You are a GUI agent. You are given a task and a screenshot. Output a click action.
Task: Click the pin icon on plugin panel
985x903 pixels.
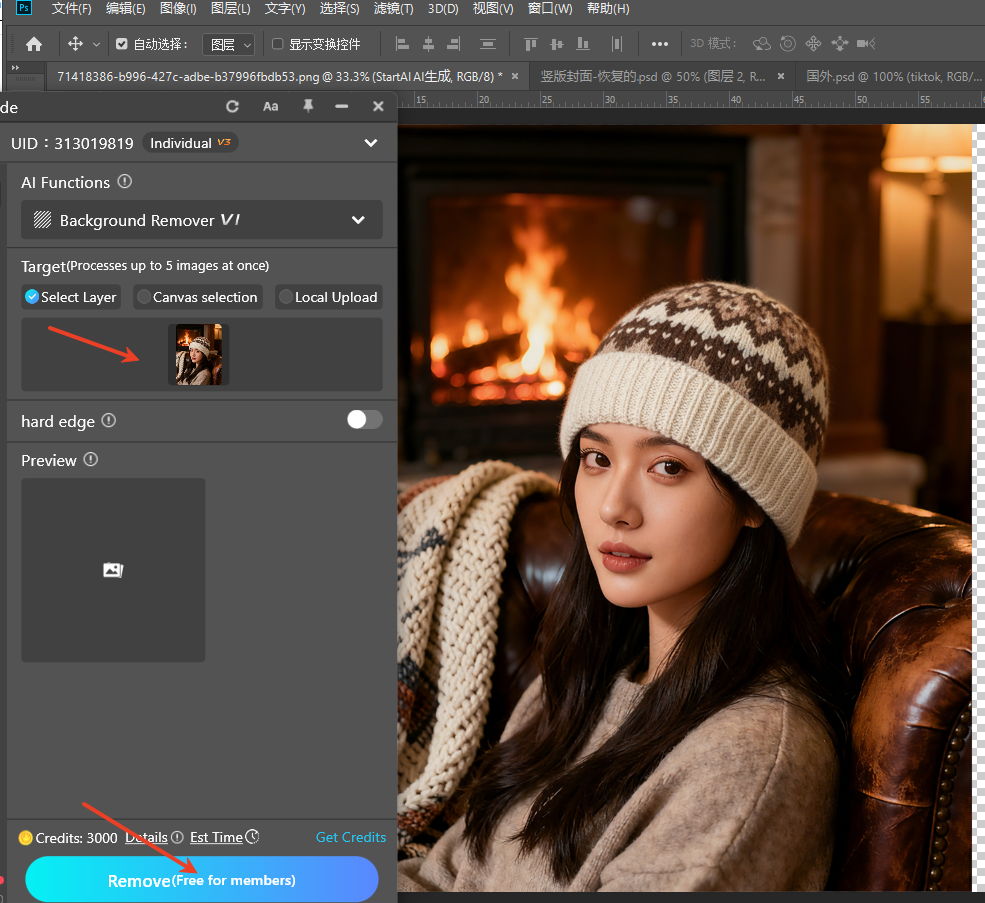307,106
